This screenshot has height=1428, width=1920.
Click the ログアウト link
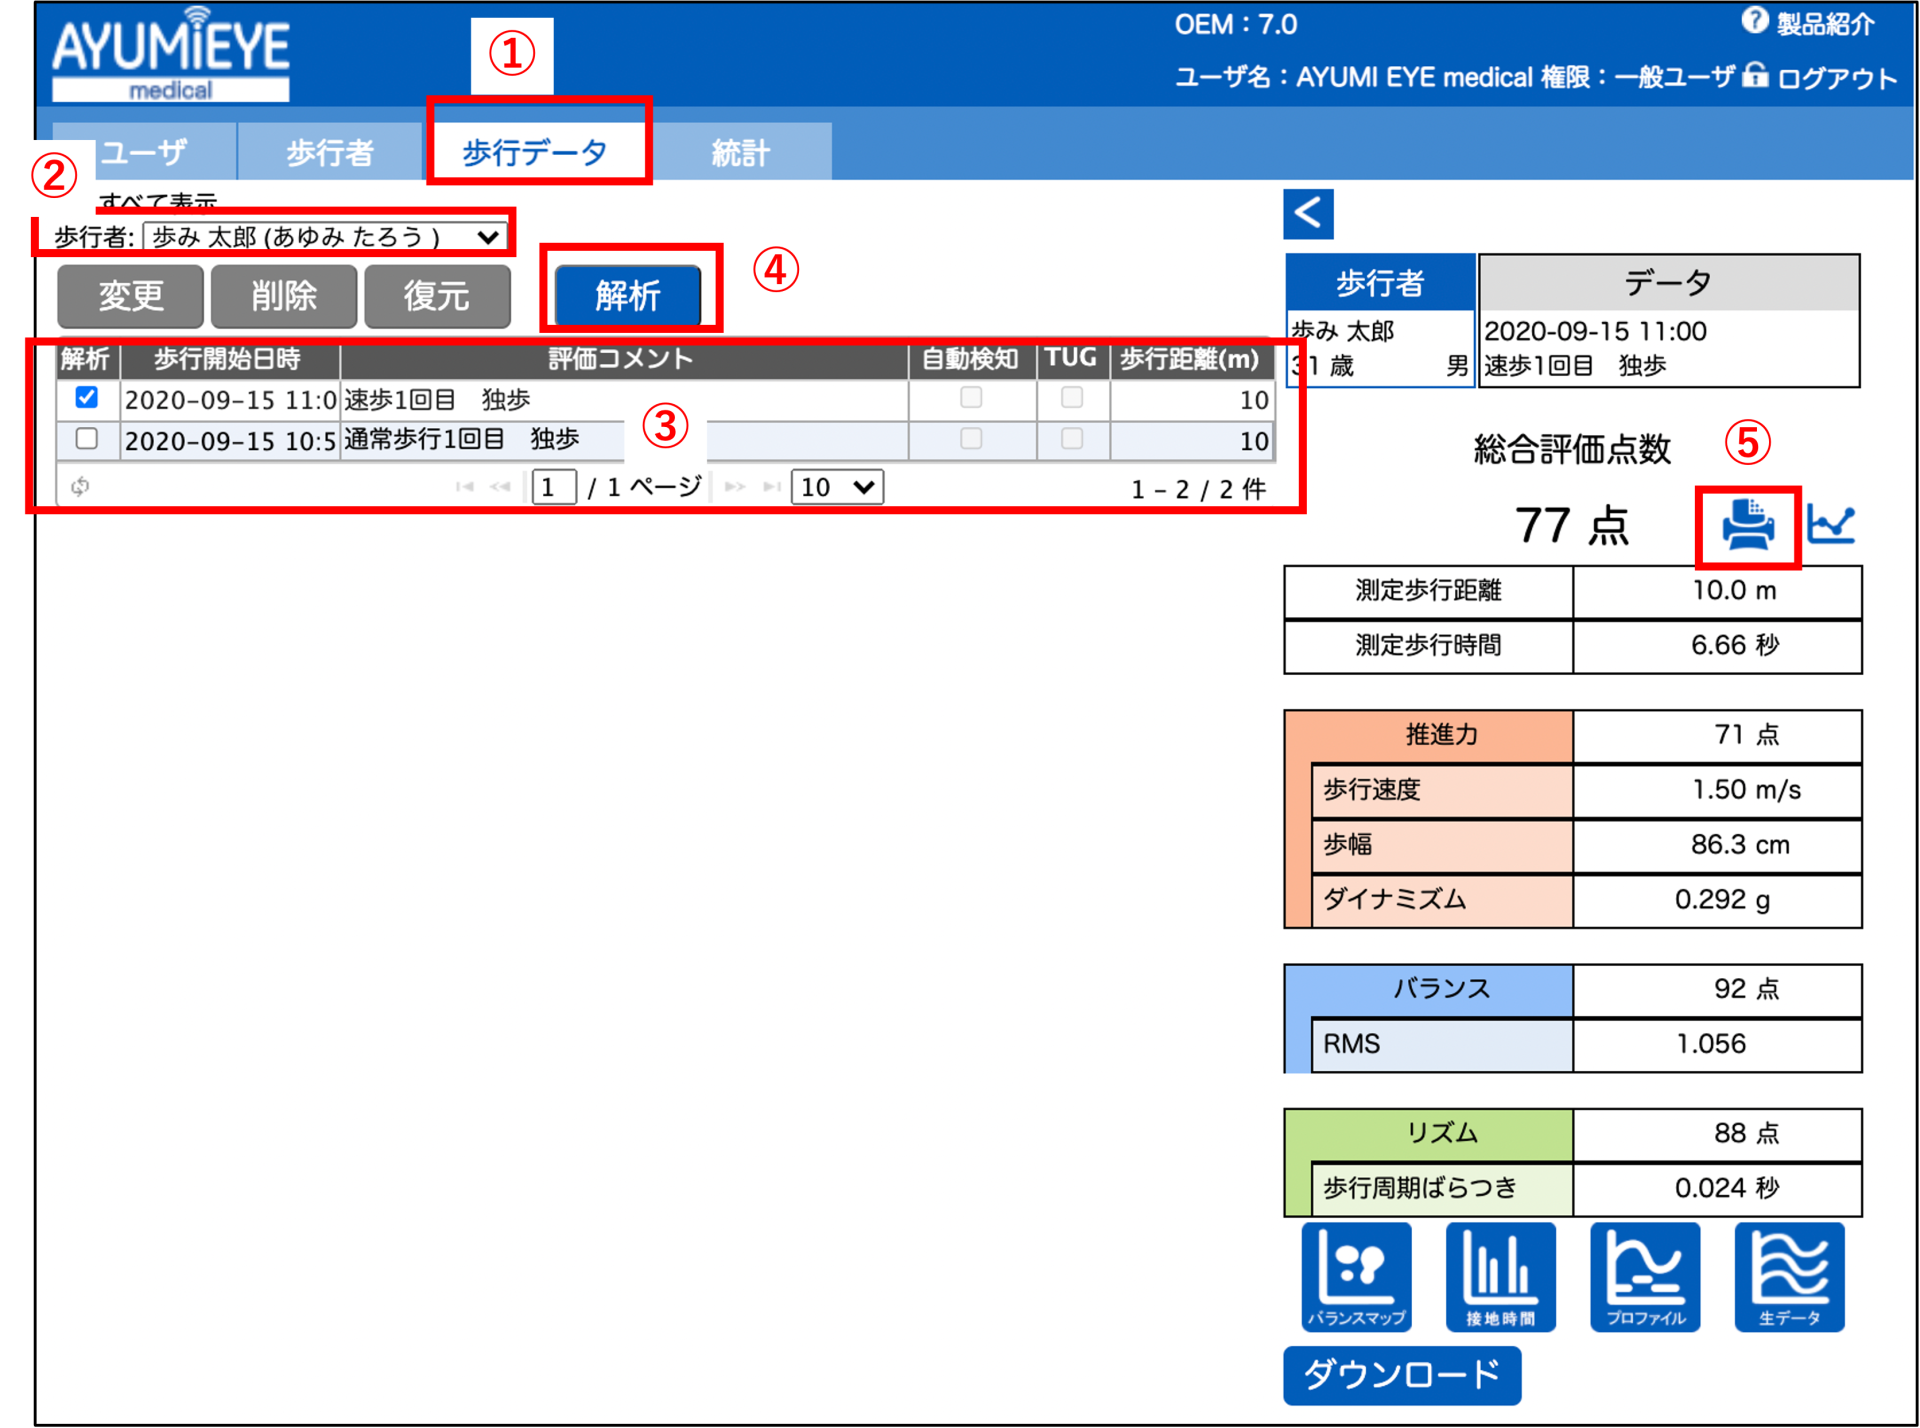pos(1836,78)
